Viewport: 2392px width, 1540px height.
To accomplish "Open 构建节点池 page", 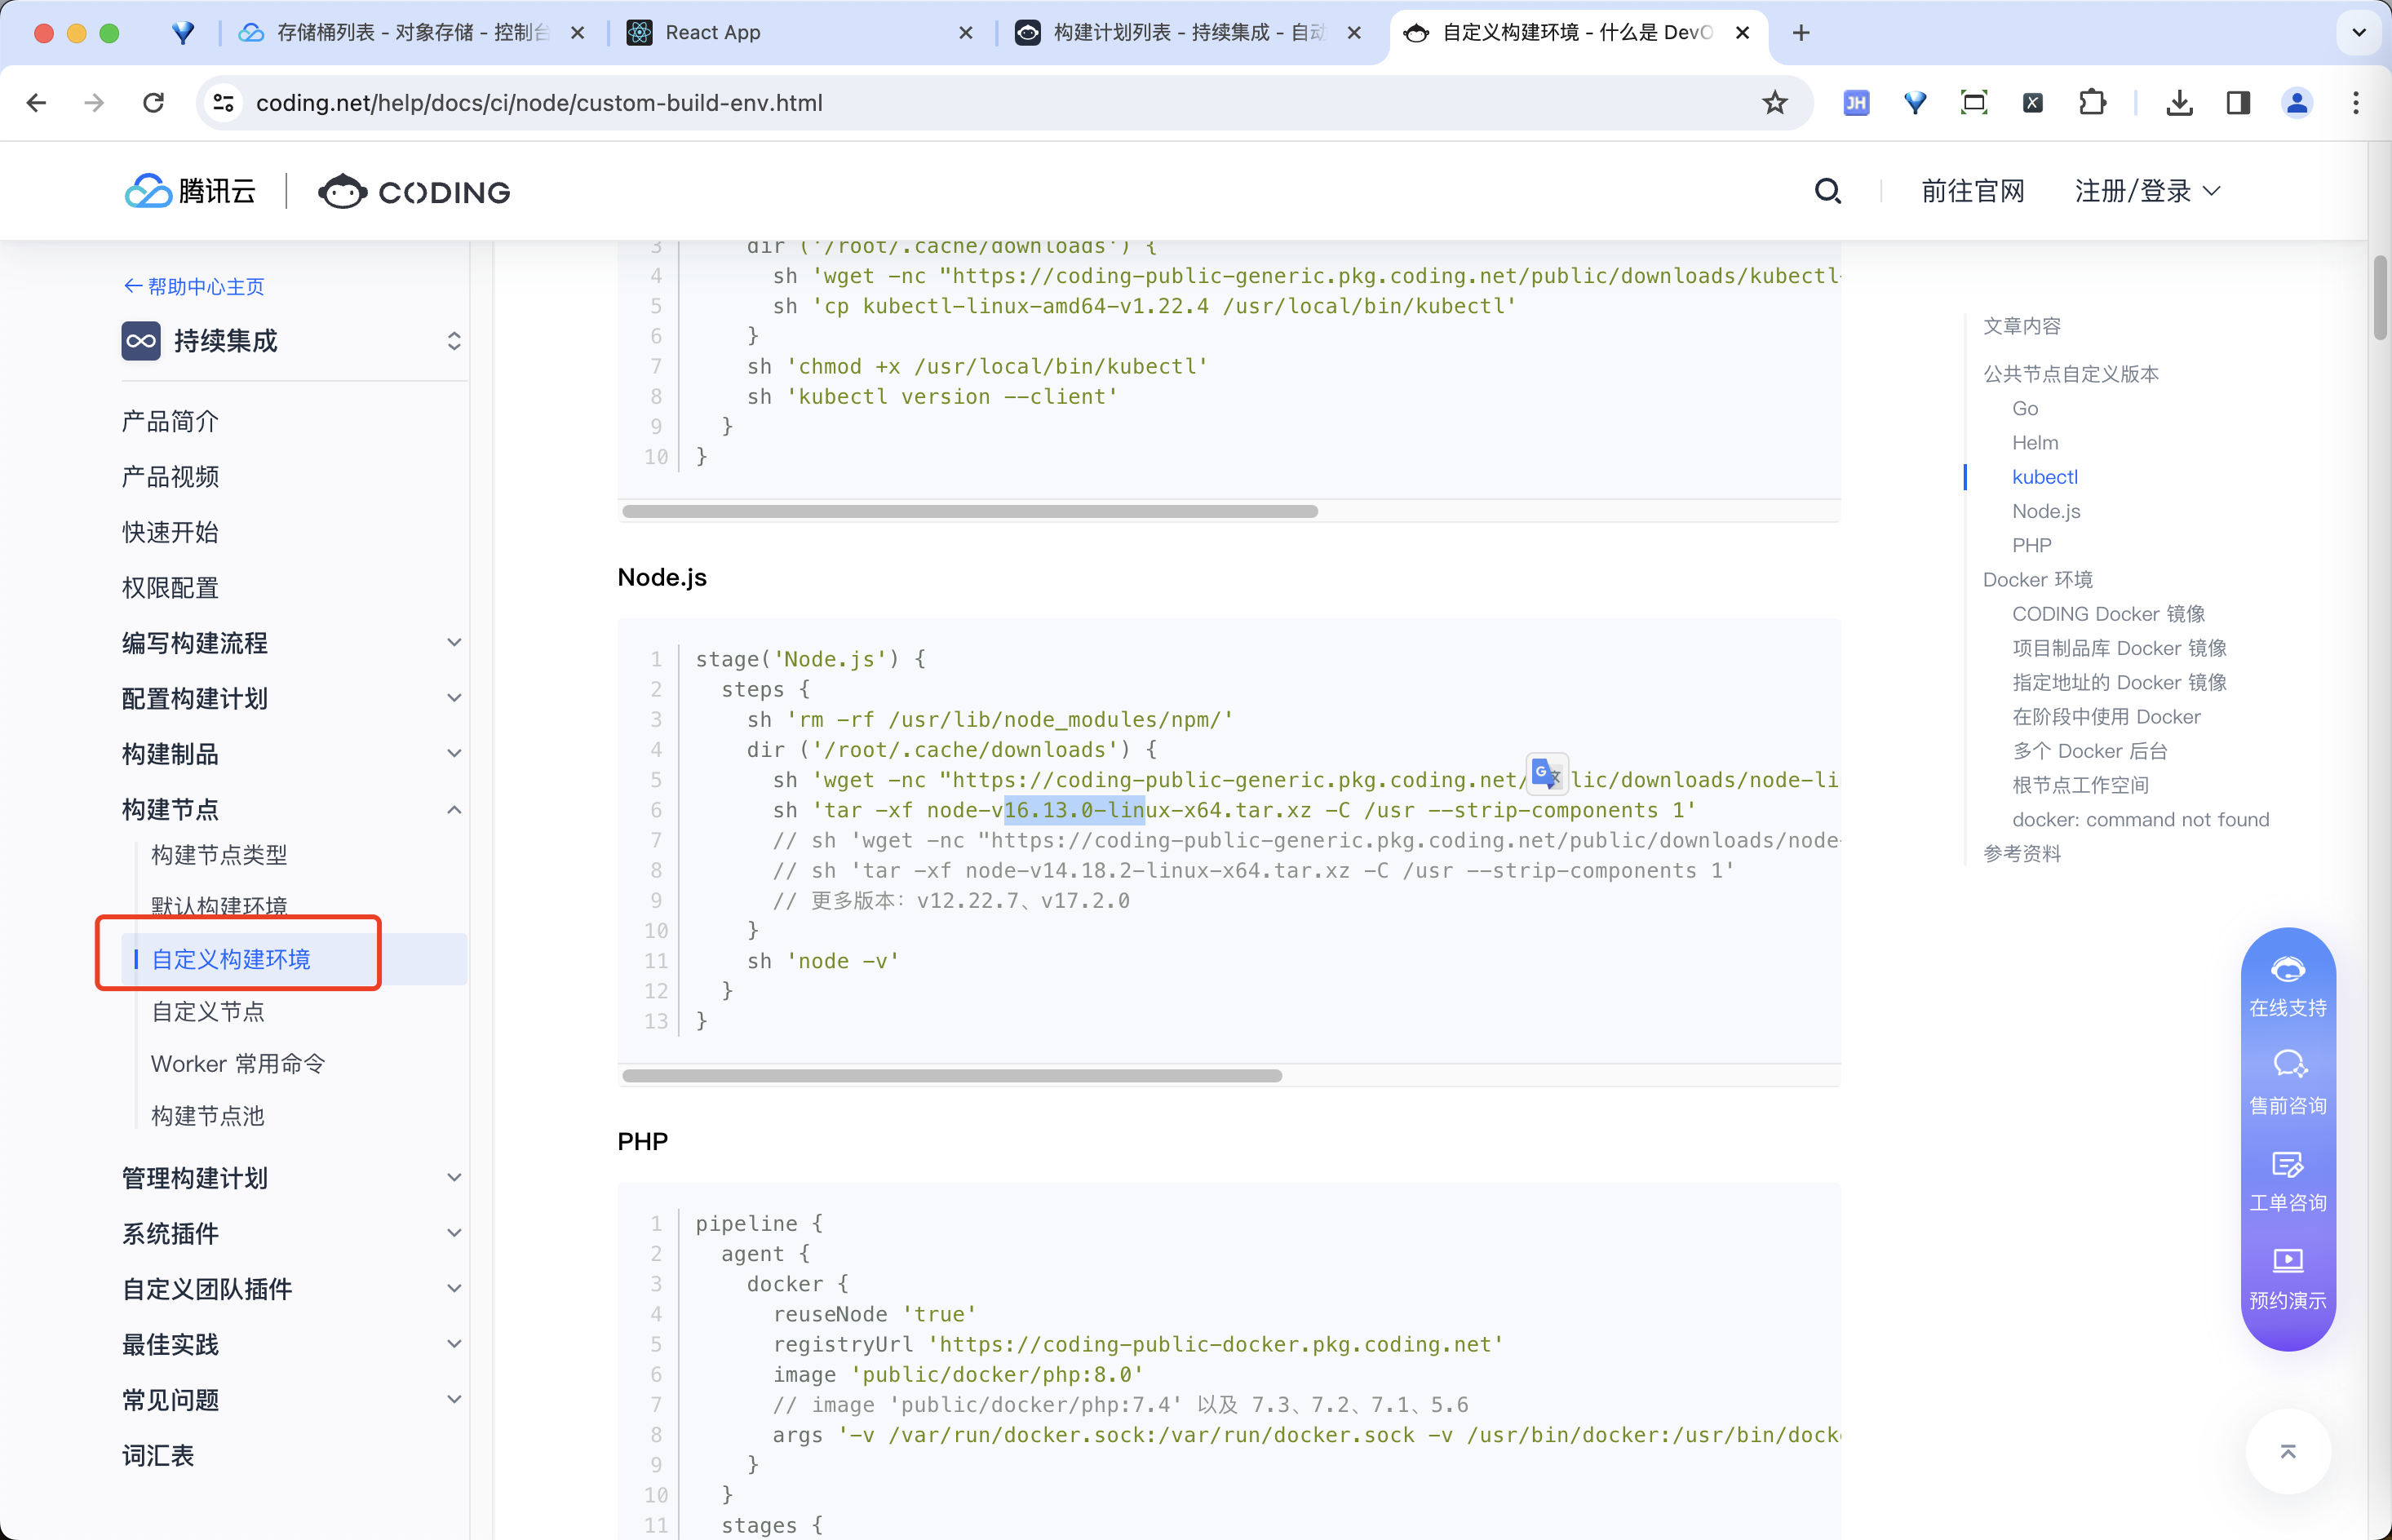I will coord(208,1116).
